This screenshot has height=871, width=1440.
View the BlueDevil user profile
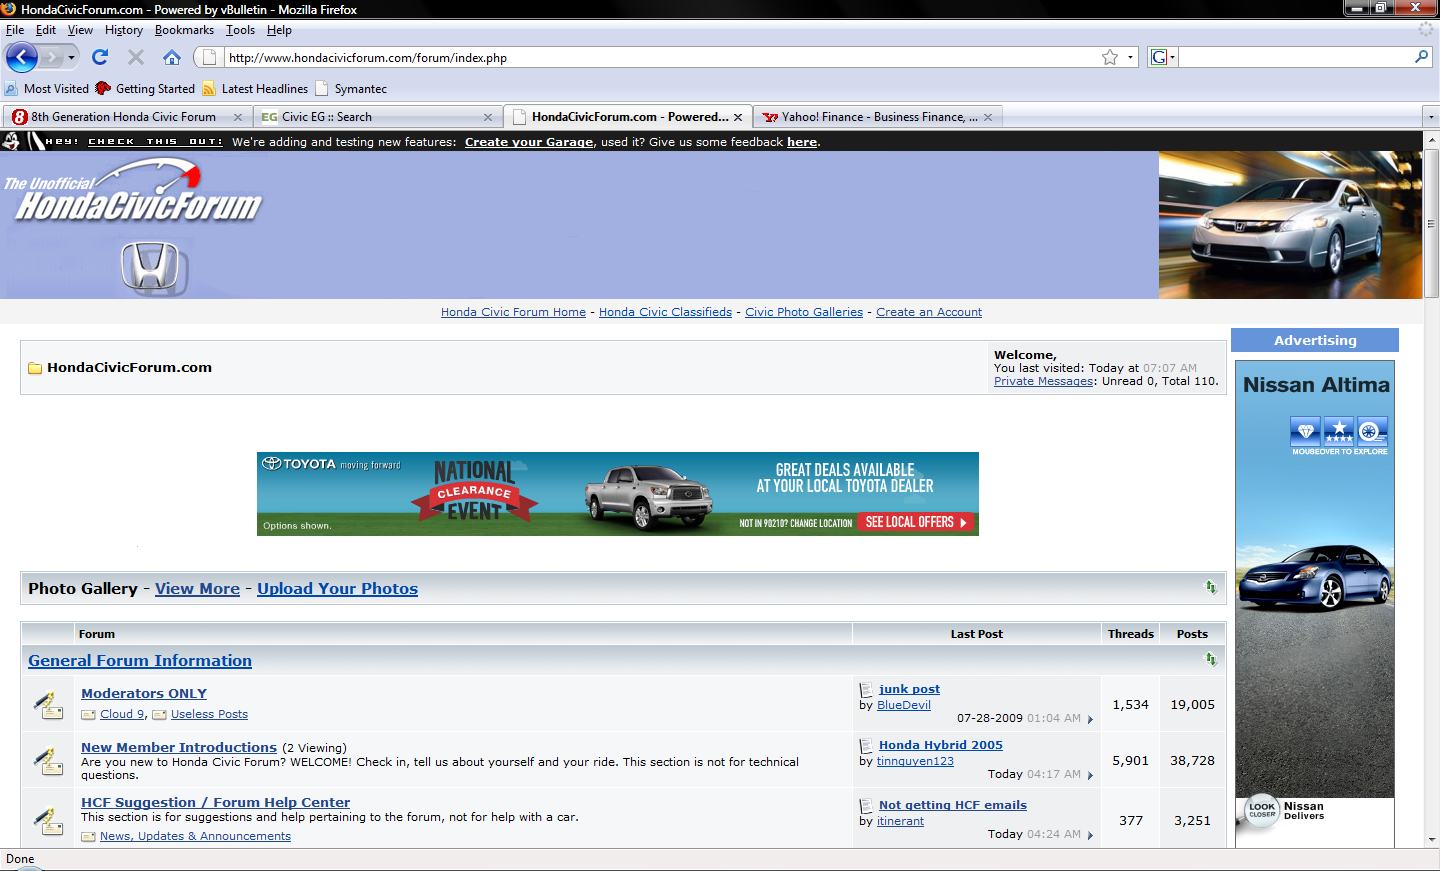904,705
